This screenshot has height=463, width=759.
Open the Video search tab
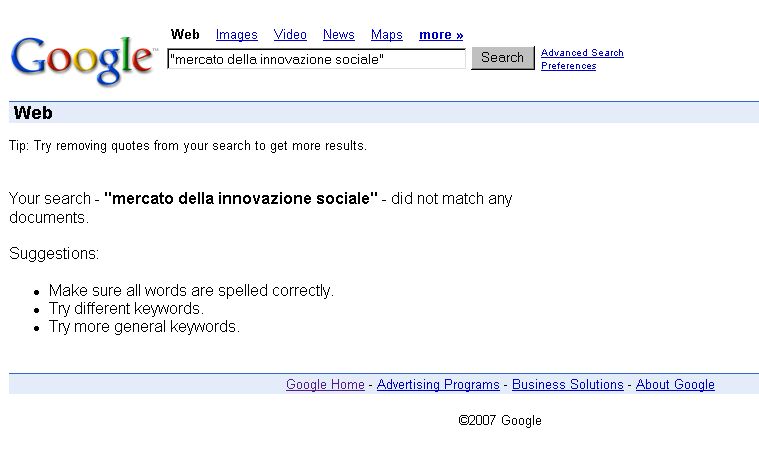(290, 35)
